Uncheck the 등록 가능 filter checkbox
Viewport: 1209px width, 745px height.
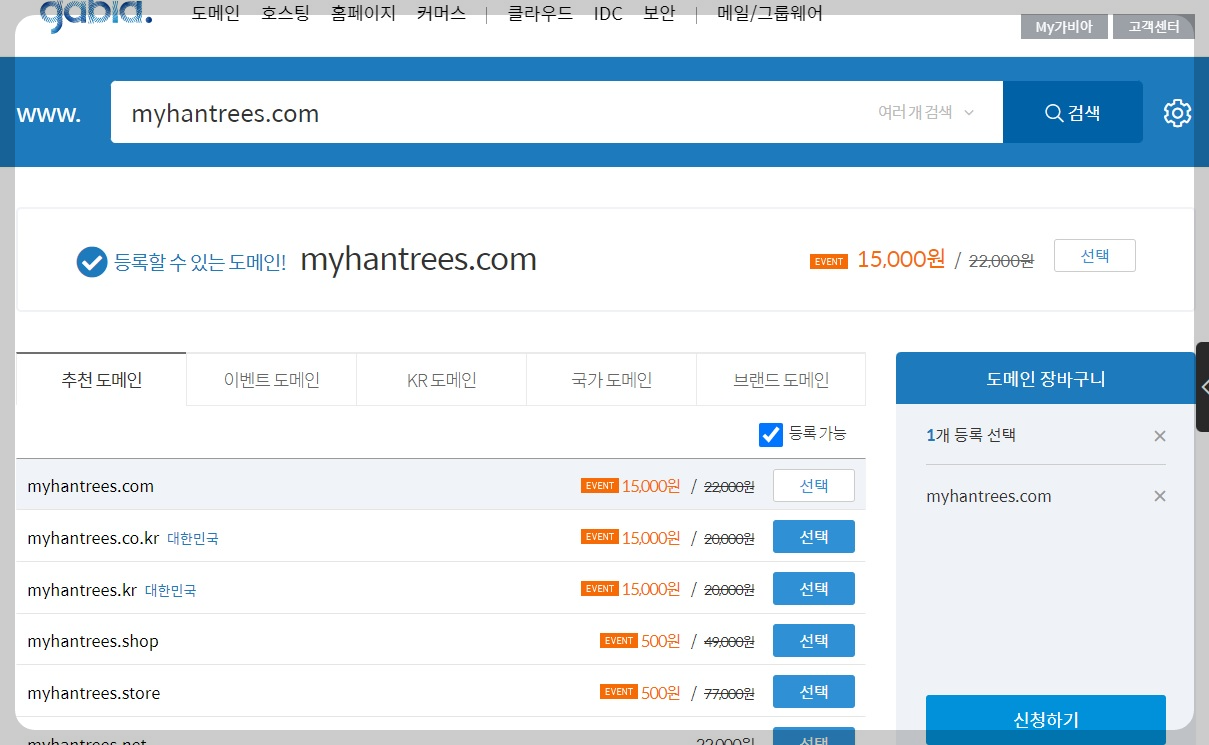point(770,435)
